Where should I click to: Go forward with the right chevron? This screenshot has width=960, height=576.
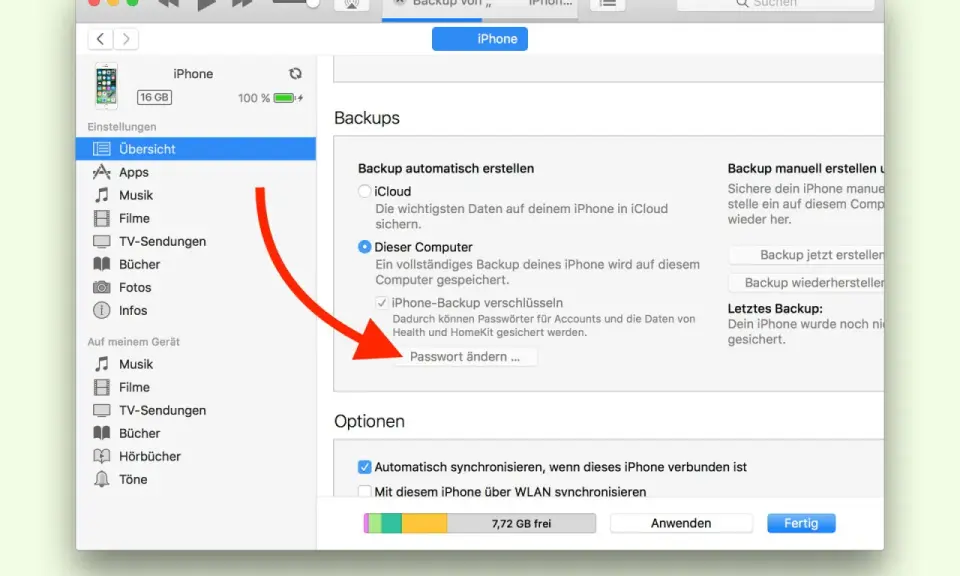(x=126, y=39)
